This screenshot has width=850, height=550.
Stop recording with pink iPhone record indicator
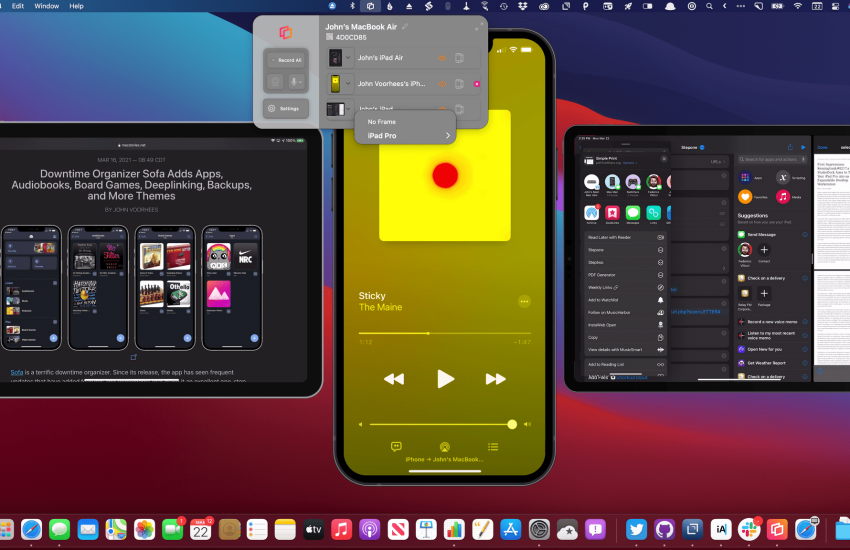point(477,84)
